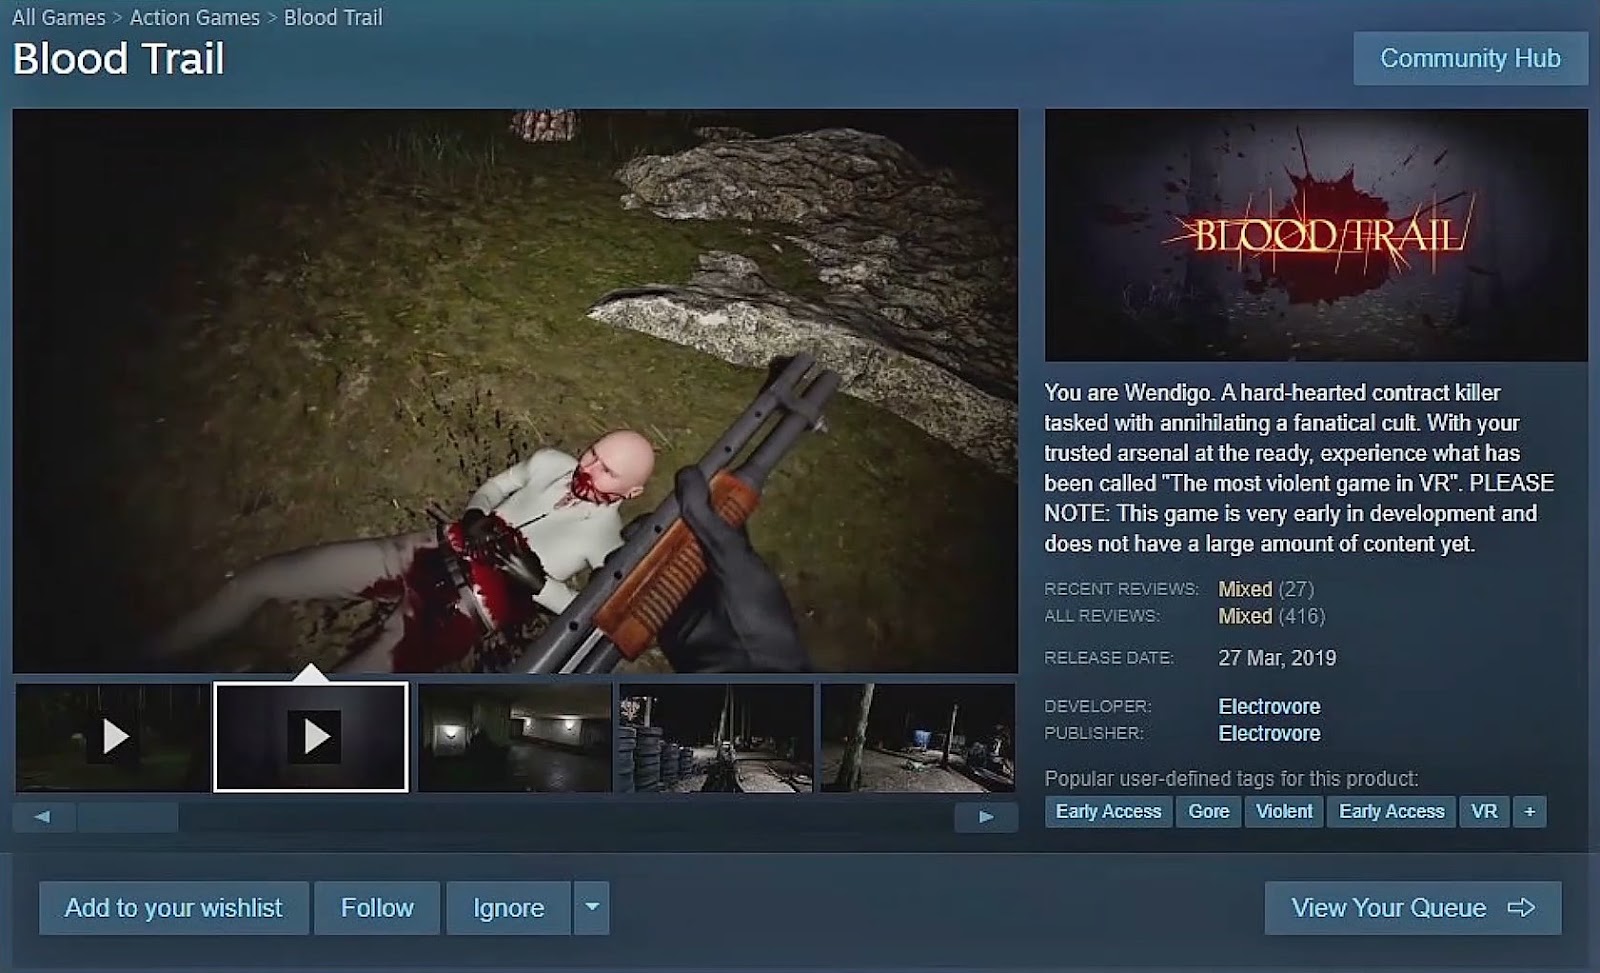Click the main gameplay video preview
Screen dimensions: 1600x973
[x=515, y=391]
